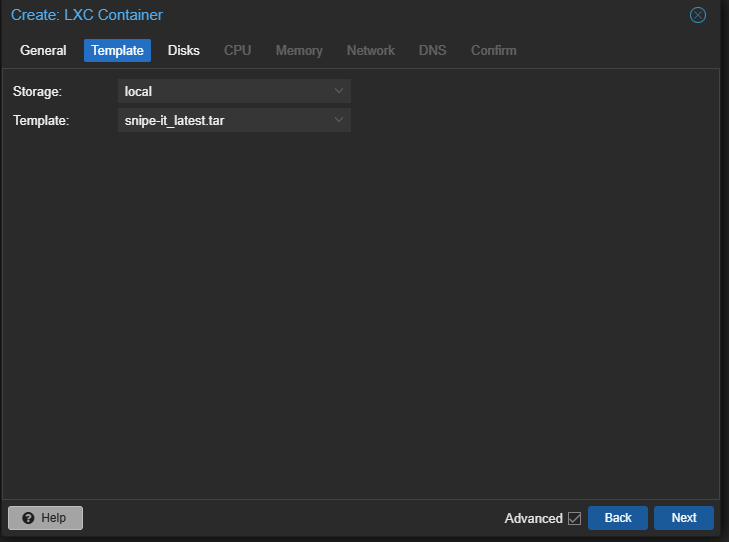729x542 pixels.
Task: Click the Advanced label text
Action: tap(533, 518)
